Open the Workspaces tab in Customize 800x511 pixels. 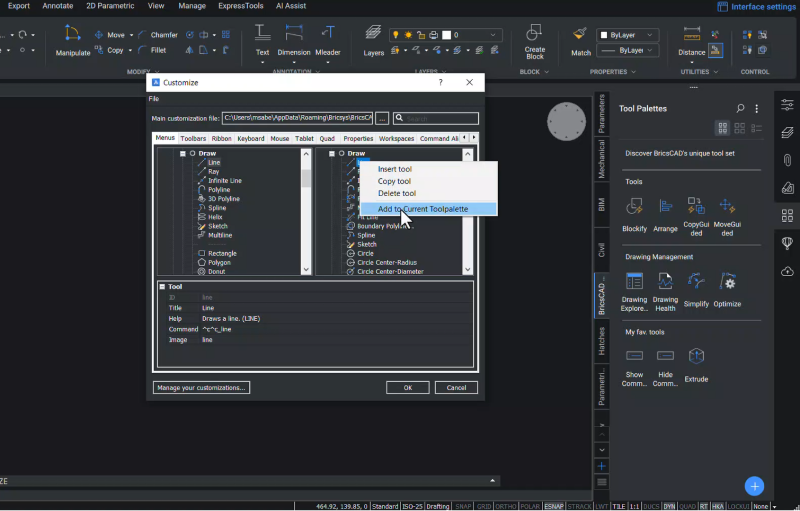coord(396,138)
